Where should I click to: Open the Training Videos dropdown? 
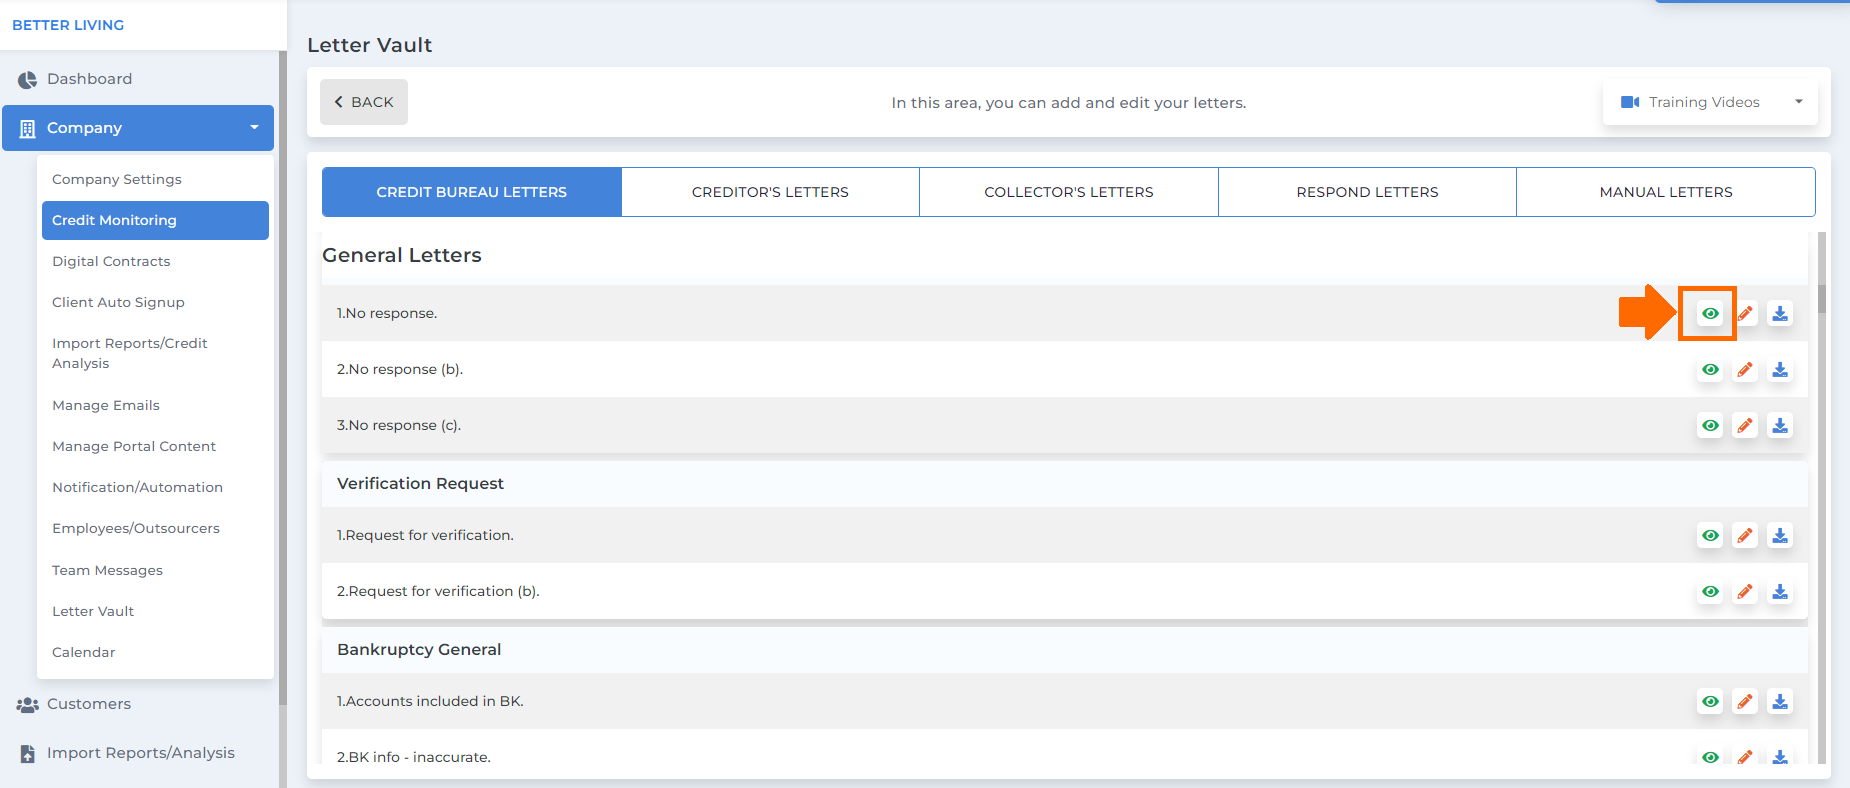[x=1710, y=102]
